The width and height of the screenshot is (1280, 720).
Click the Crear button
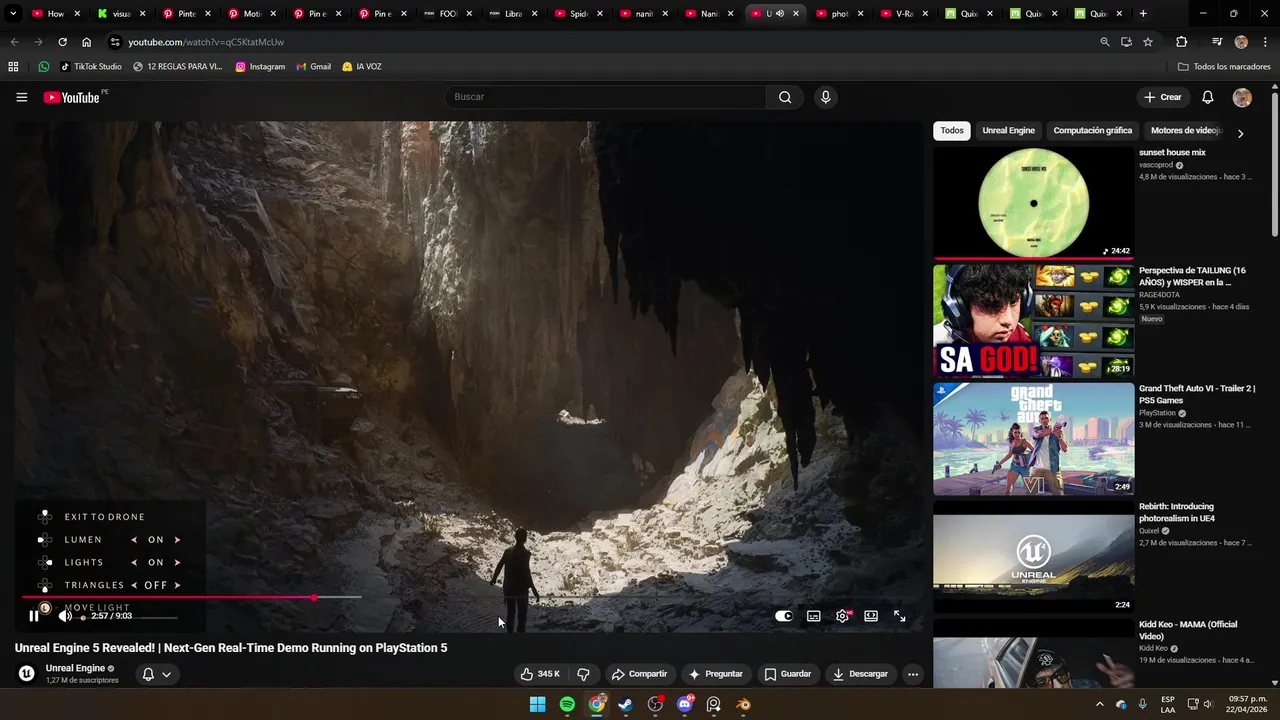[x=1163, y=97]
